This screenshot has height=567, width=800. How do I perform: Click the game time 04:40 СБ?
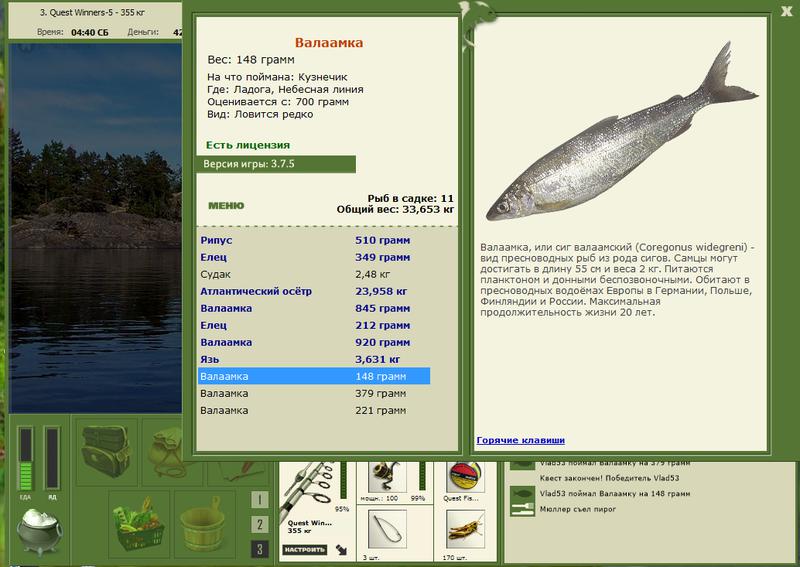click(90, 32)
